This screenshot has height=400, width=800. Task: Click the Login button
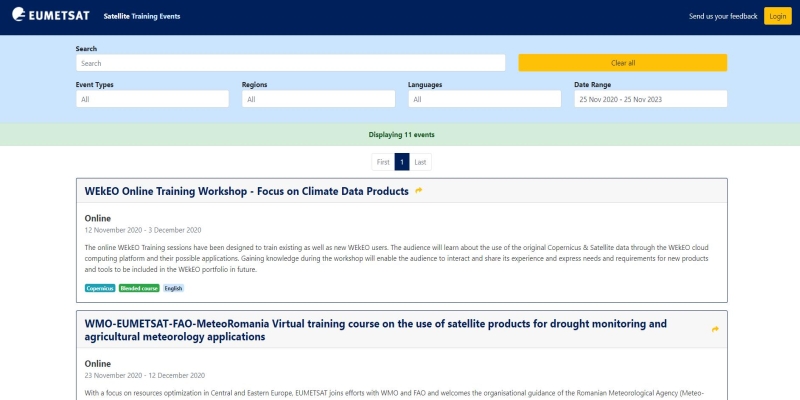(x=778, y=16)
